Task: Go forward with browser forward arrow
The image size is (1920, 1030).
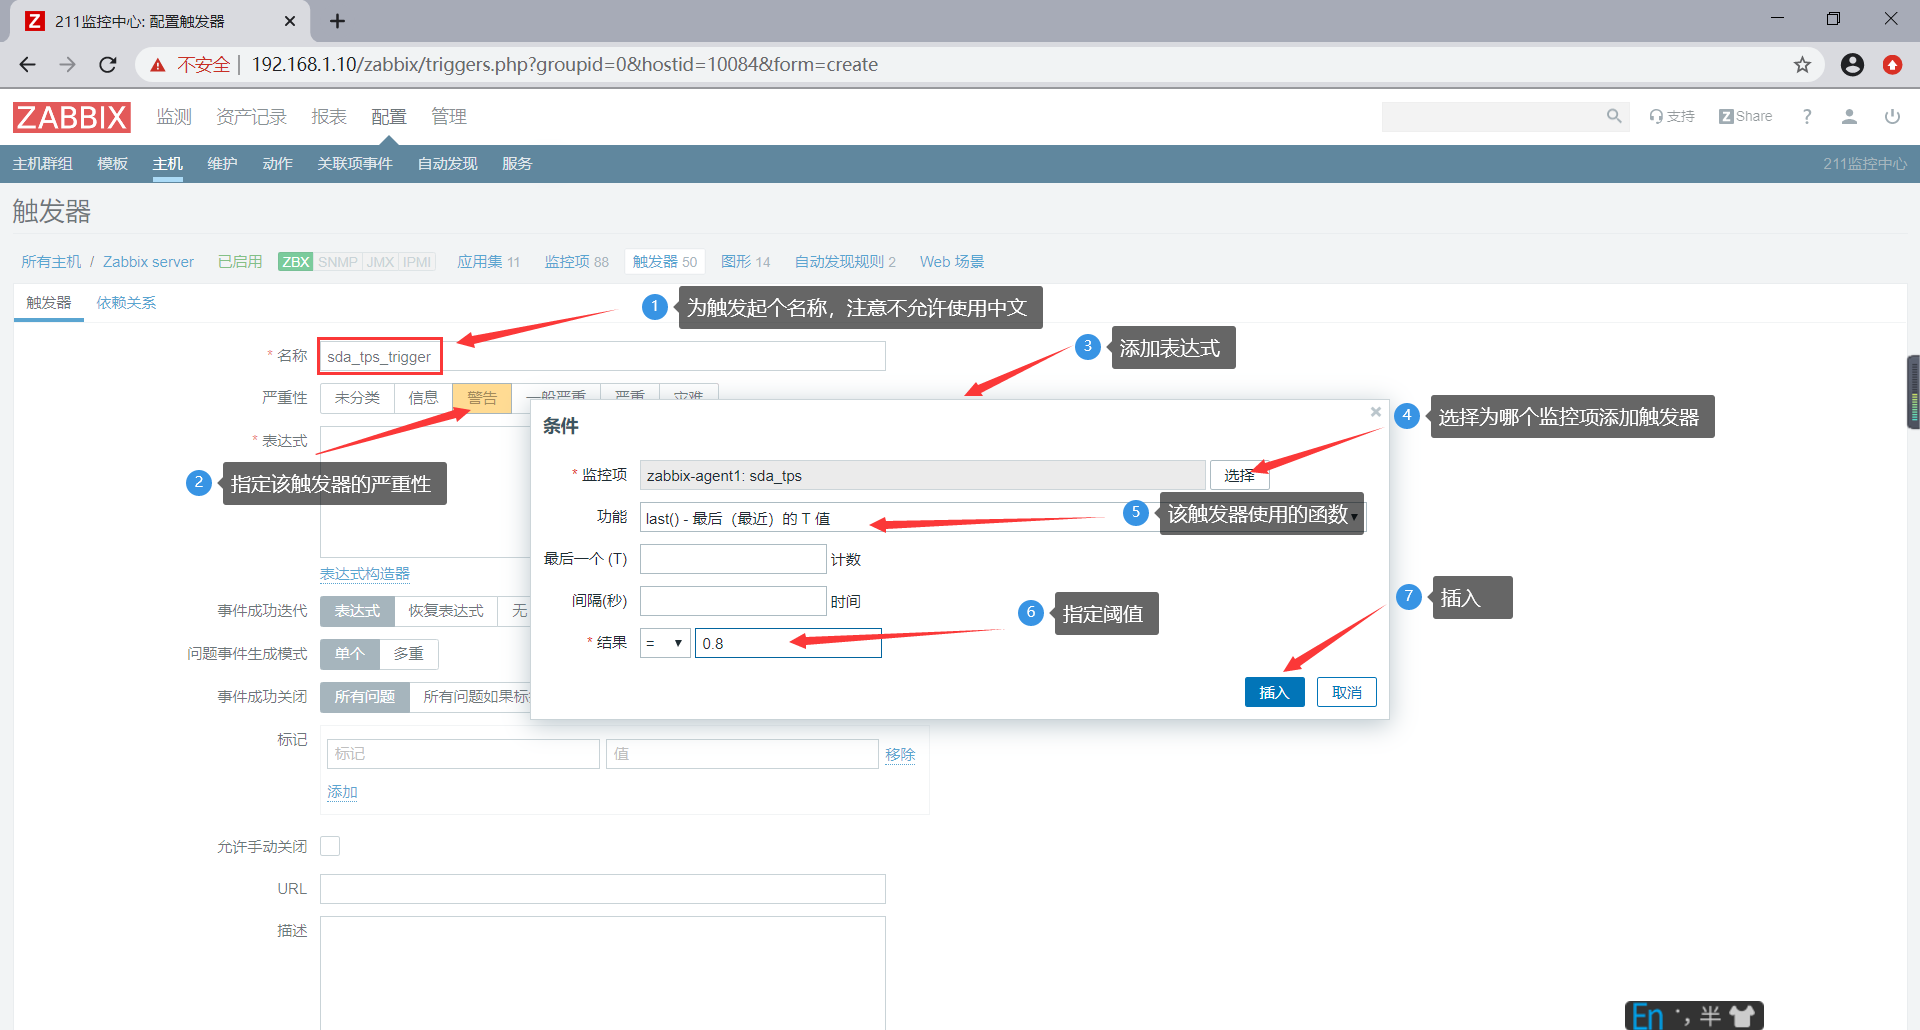Action: point(67,65)
